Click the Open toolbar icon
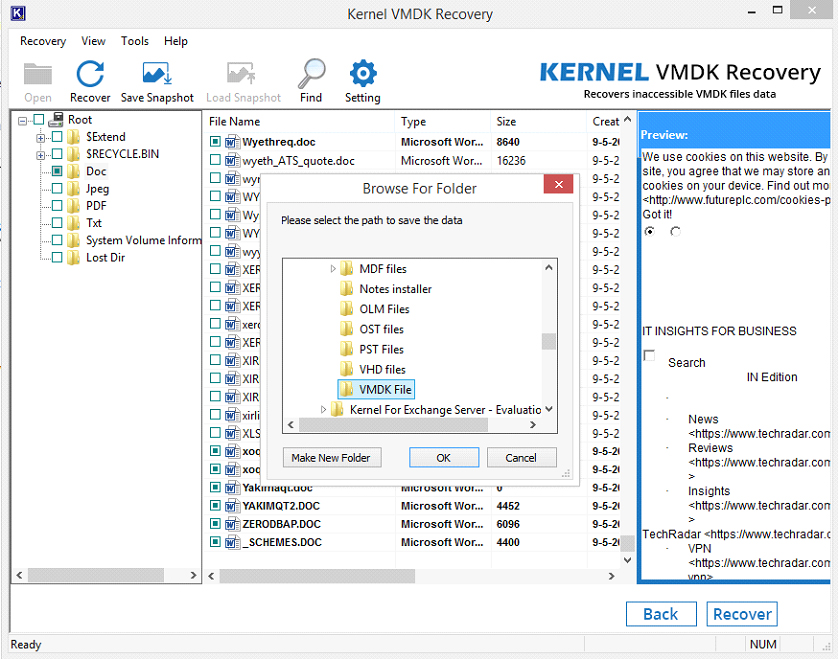Image resolution: width=838 pixels, height=659 pixels. tap(38, 74)
